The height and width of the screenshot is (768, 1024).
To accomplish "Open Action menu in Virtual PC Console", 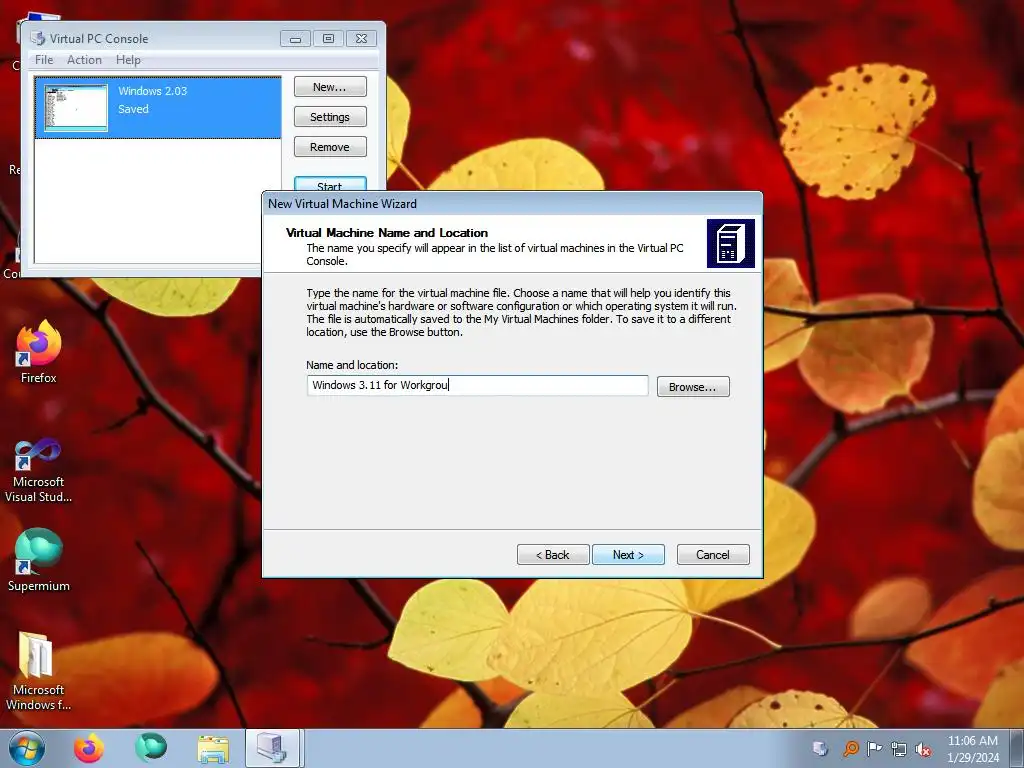I will (84, 60).
